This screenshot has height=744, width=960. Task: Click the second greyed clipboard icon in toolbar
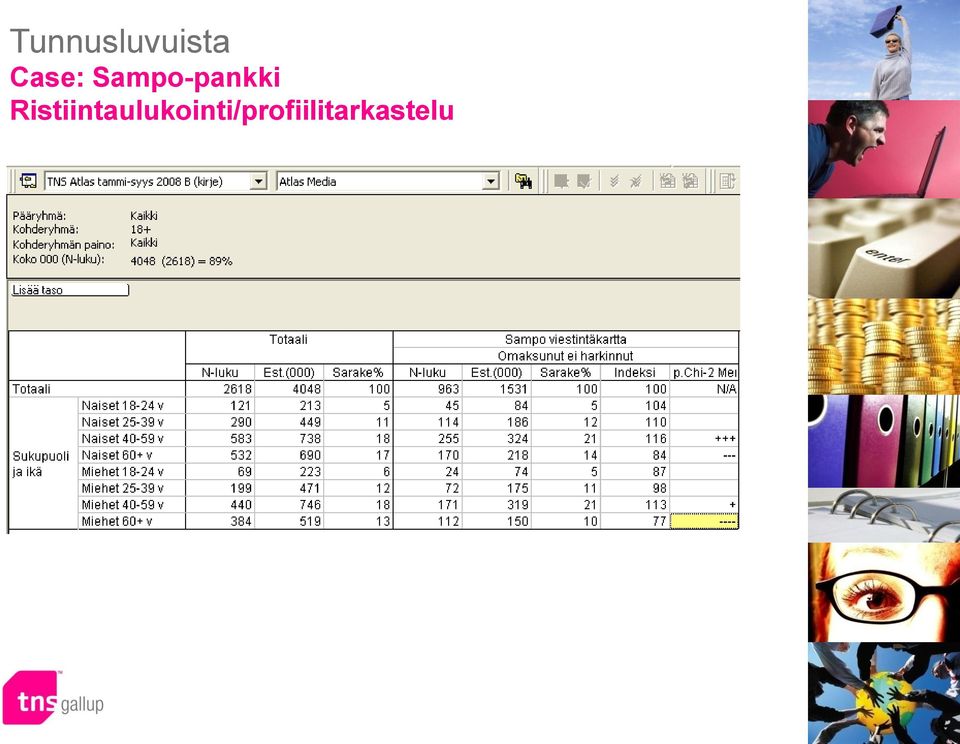[x=690, y=181]
